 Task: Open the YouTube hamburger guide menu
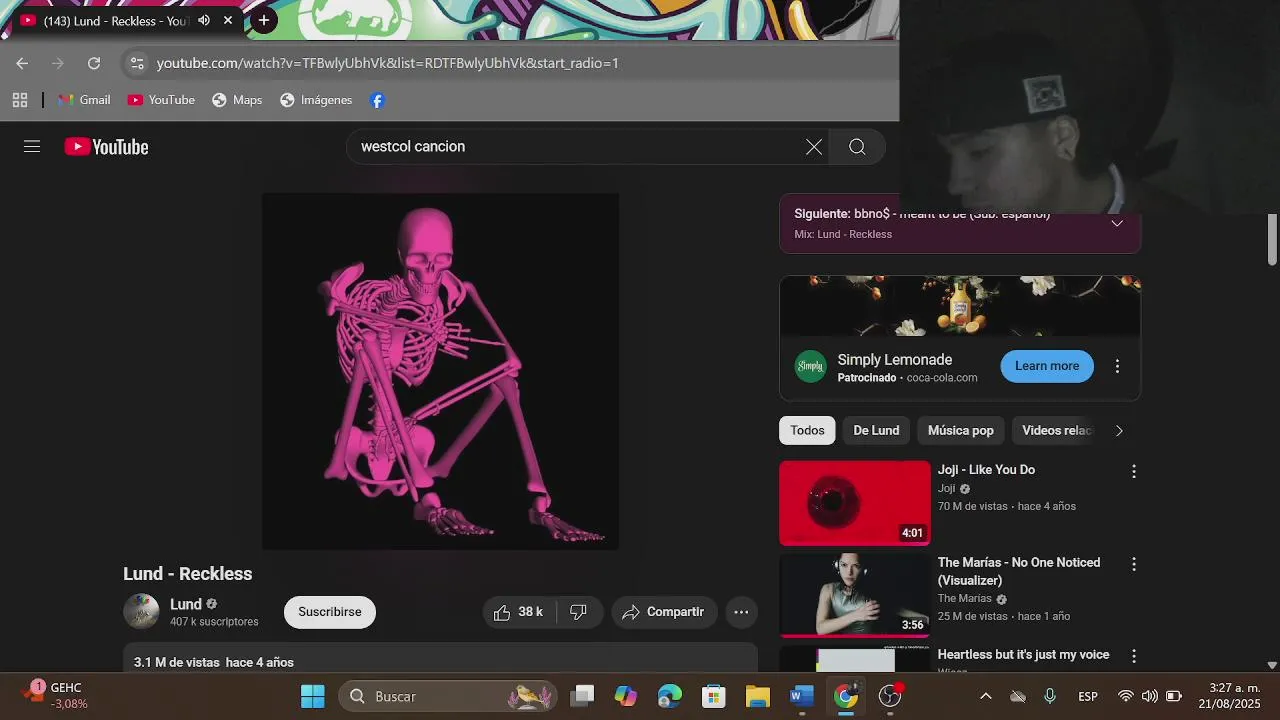click(32, 147)
